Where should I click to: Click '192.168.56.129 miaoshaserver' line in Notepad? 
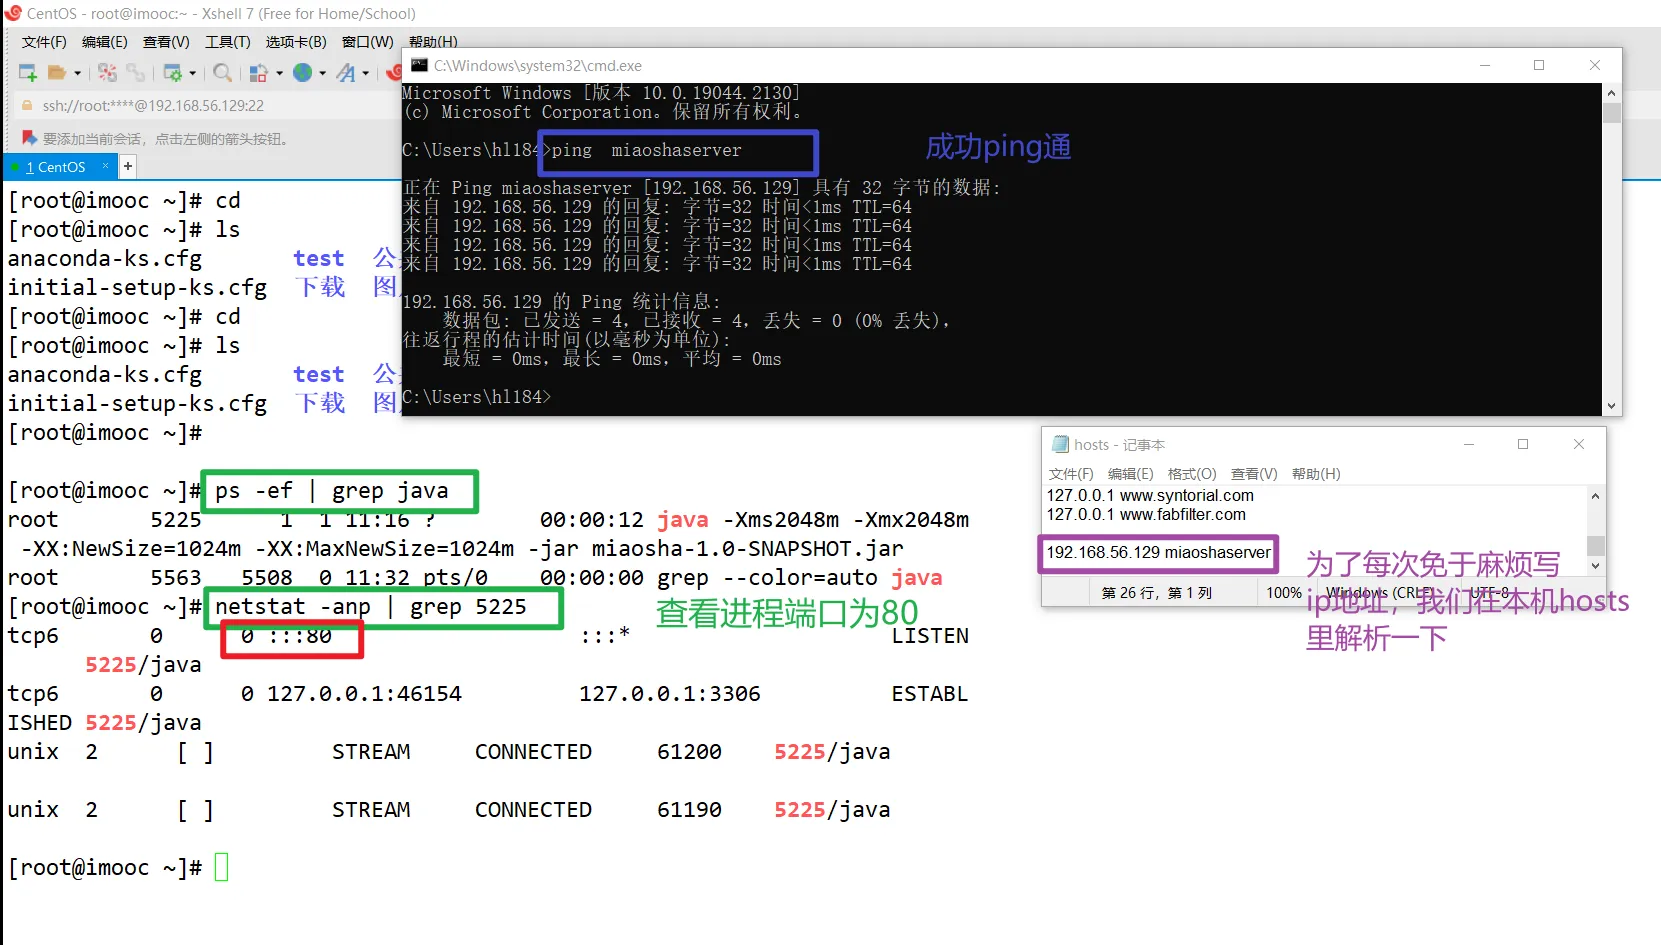tap(1158, 553)
